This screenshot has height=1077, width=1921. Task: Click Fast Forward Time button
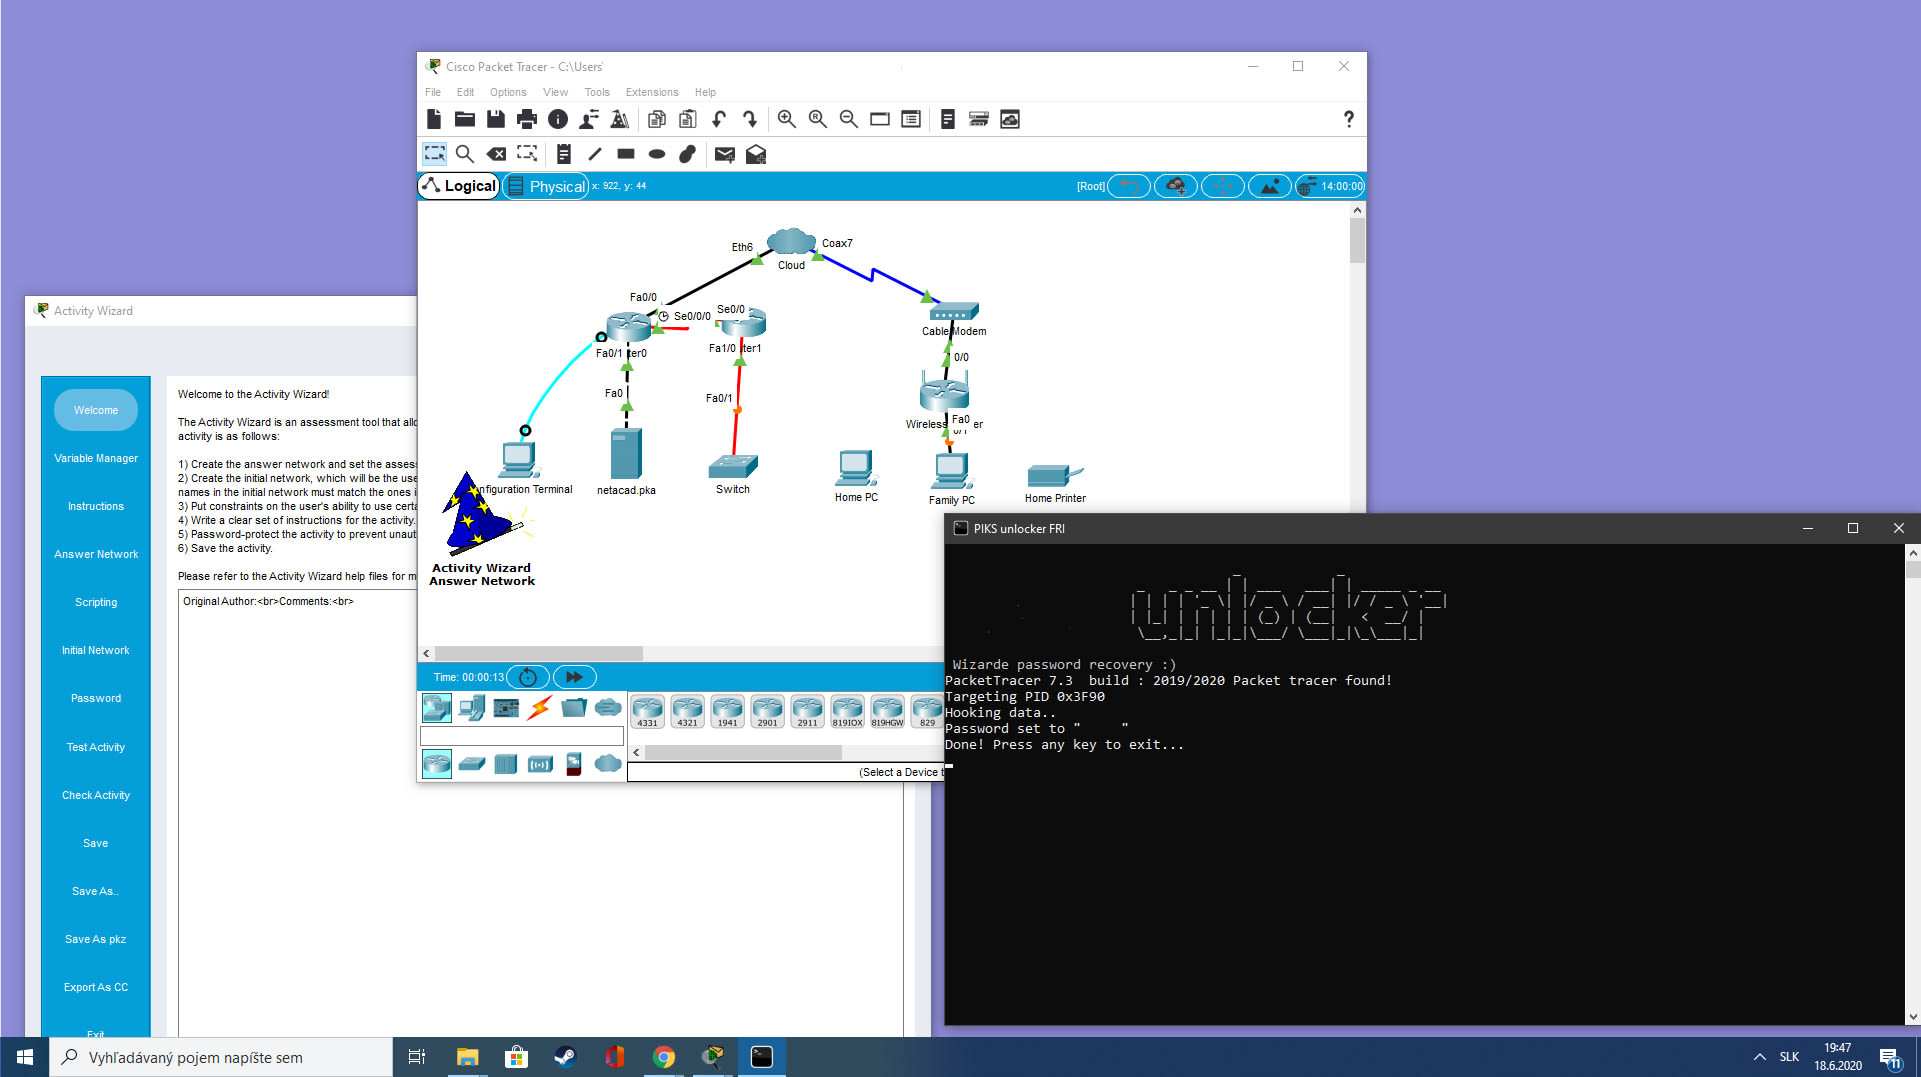coord(574,677)
